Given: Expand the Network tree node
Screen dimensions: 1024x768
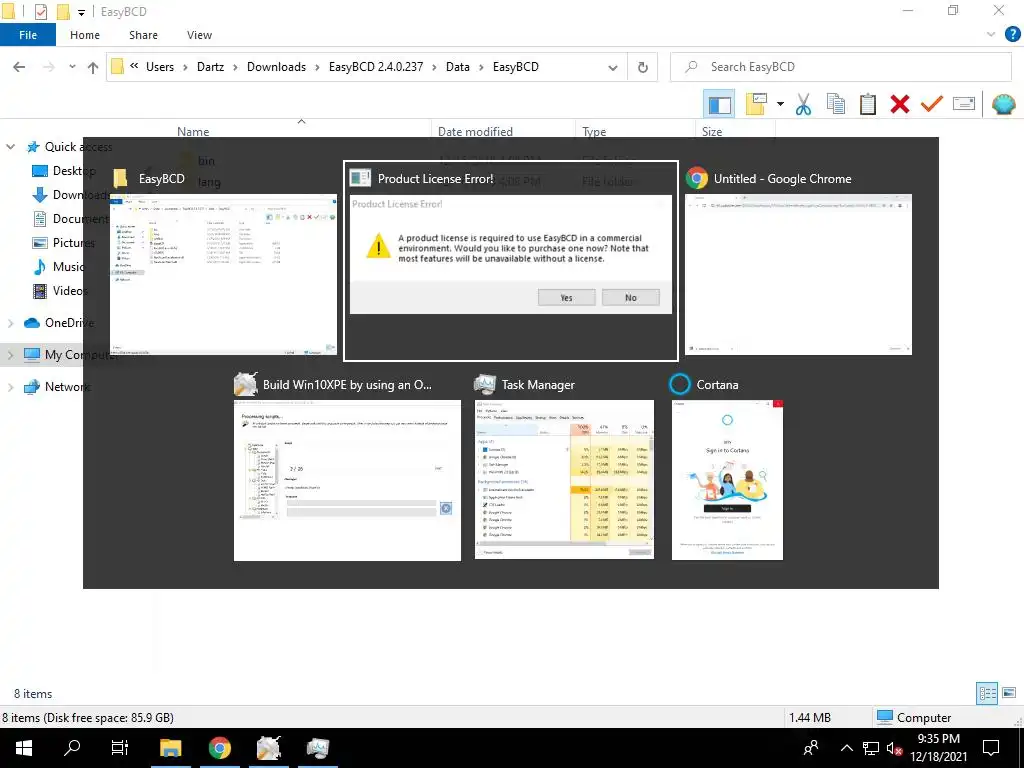Looking at the screenshot, I should click(x=10, y=387).
